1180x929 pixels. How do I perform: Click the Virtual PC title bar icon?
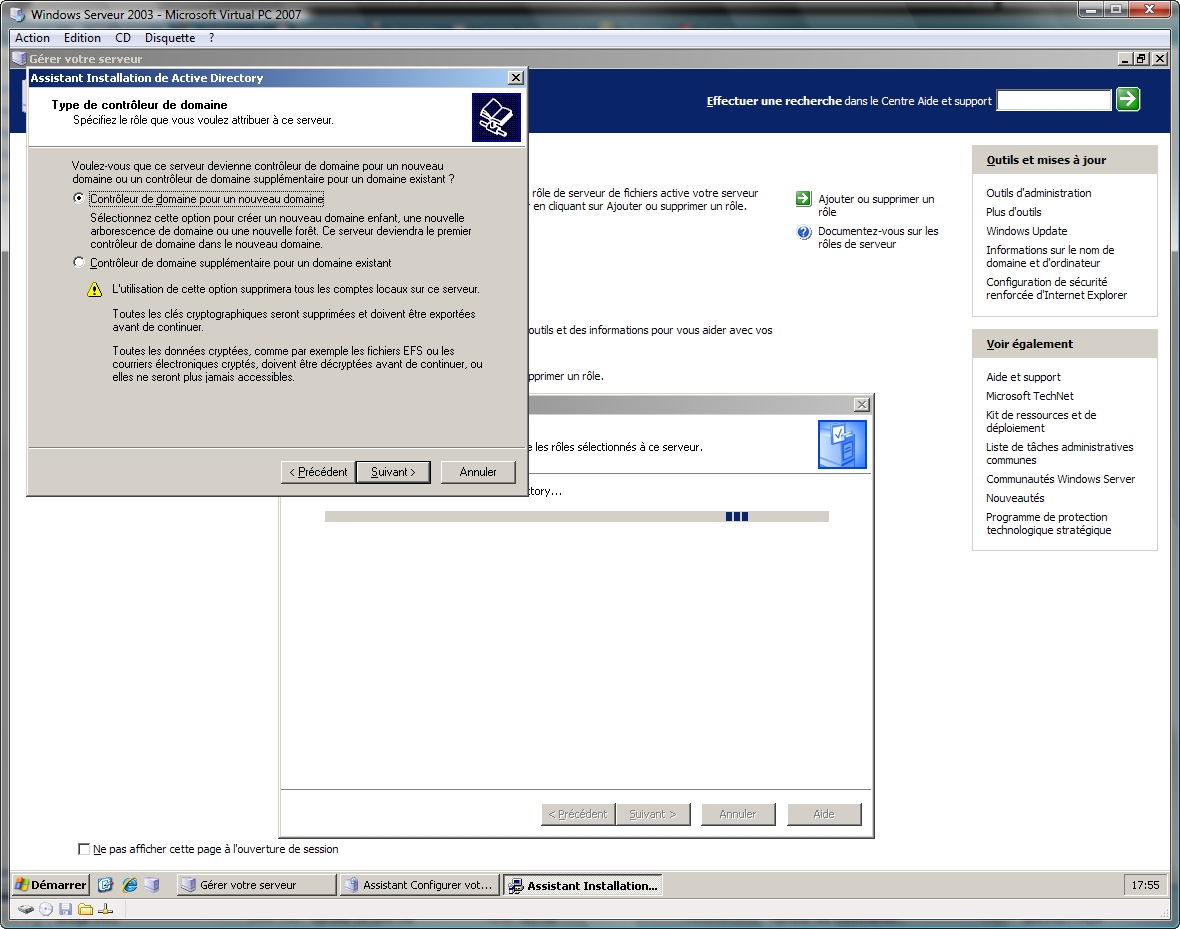(x=17, y=14)
